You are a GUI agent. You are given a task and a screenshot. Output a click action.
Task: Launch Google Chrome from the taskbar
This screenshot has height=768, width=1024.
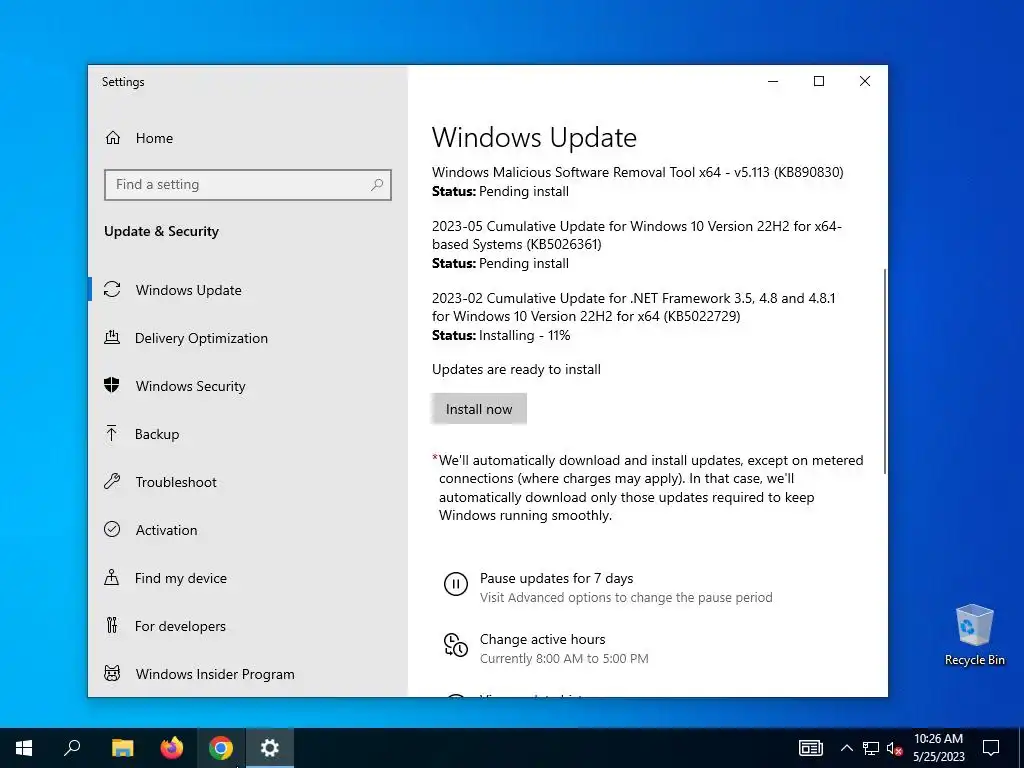(x=221, y=748)
